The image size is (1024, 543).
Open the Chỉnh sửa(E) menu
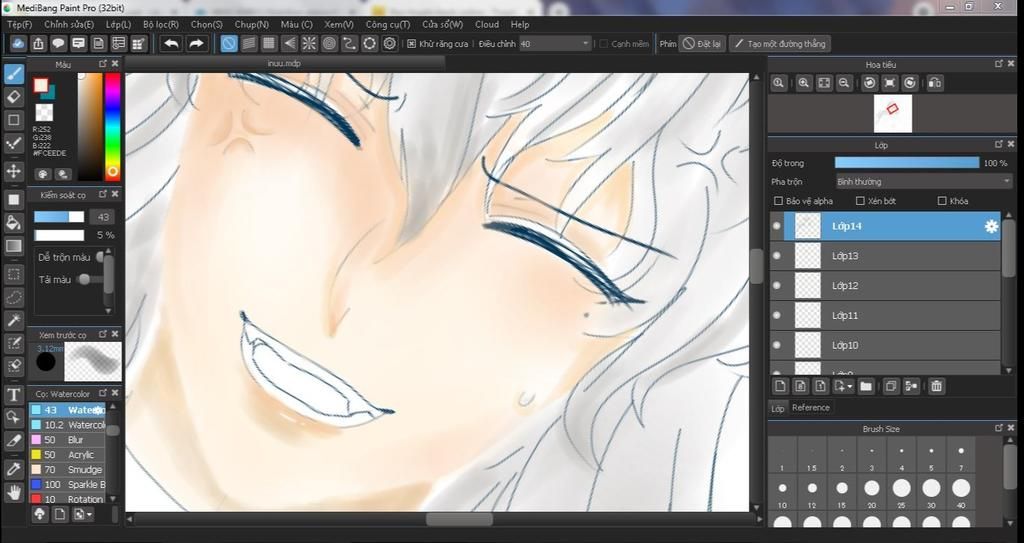click(69, 24)
